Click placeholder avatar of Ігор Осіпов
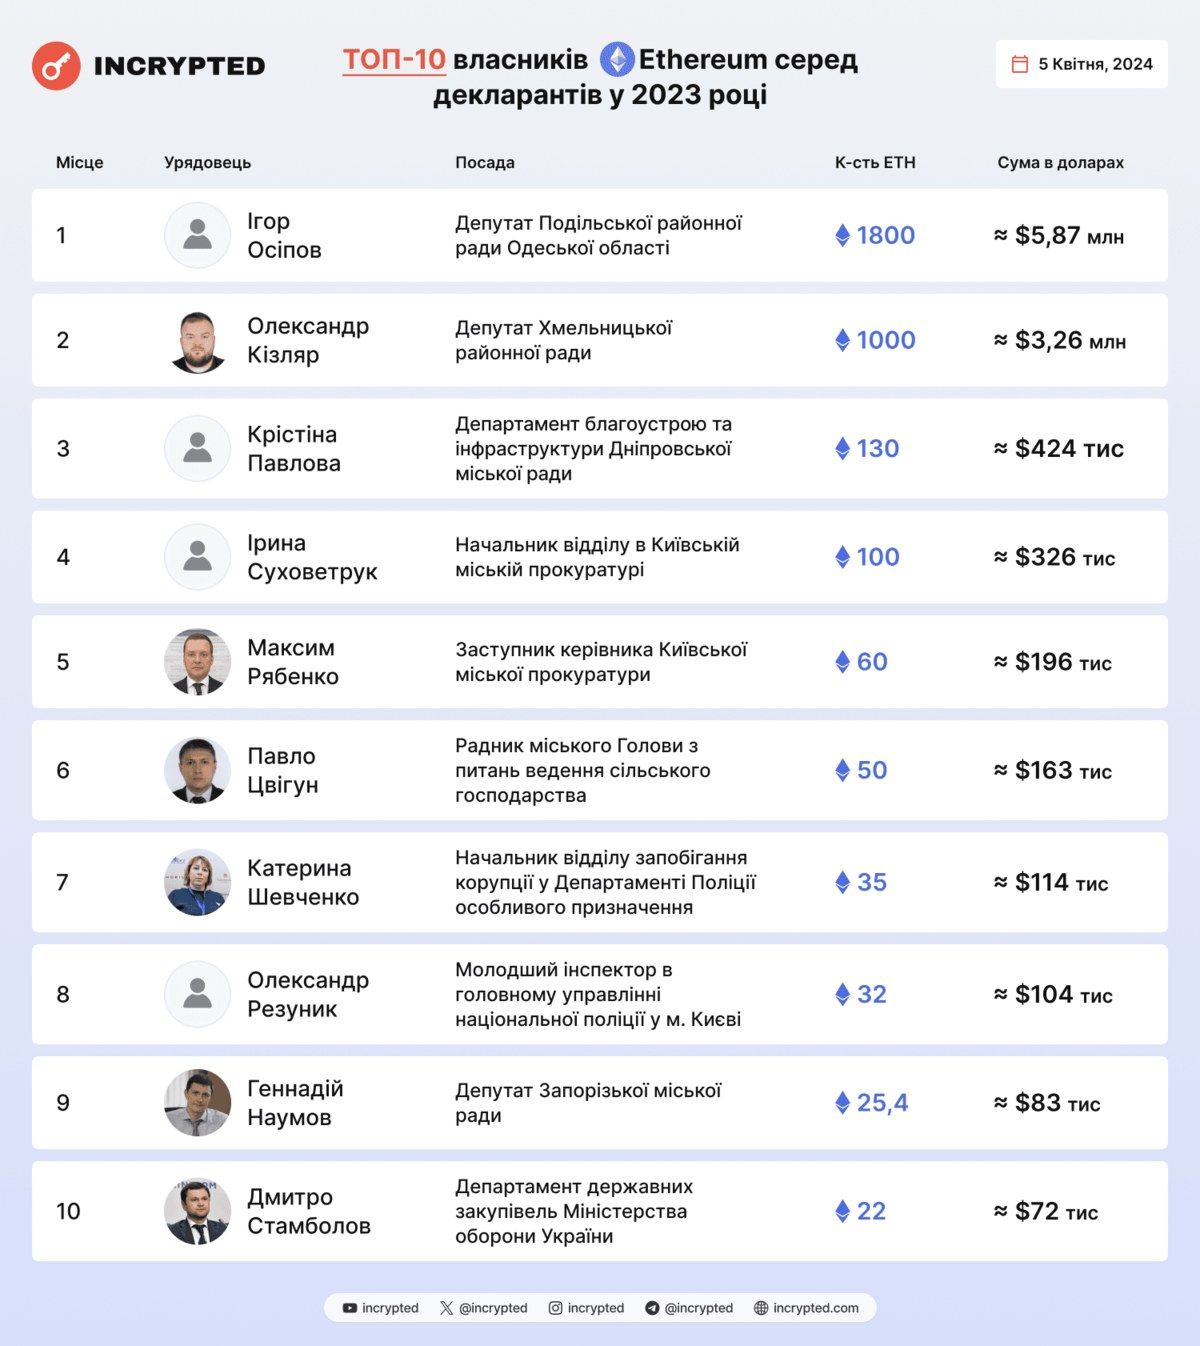This screenshot has height=1346, width=1200. tap(197, 235)
